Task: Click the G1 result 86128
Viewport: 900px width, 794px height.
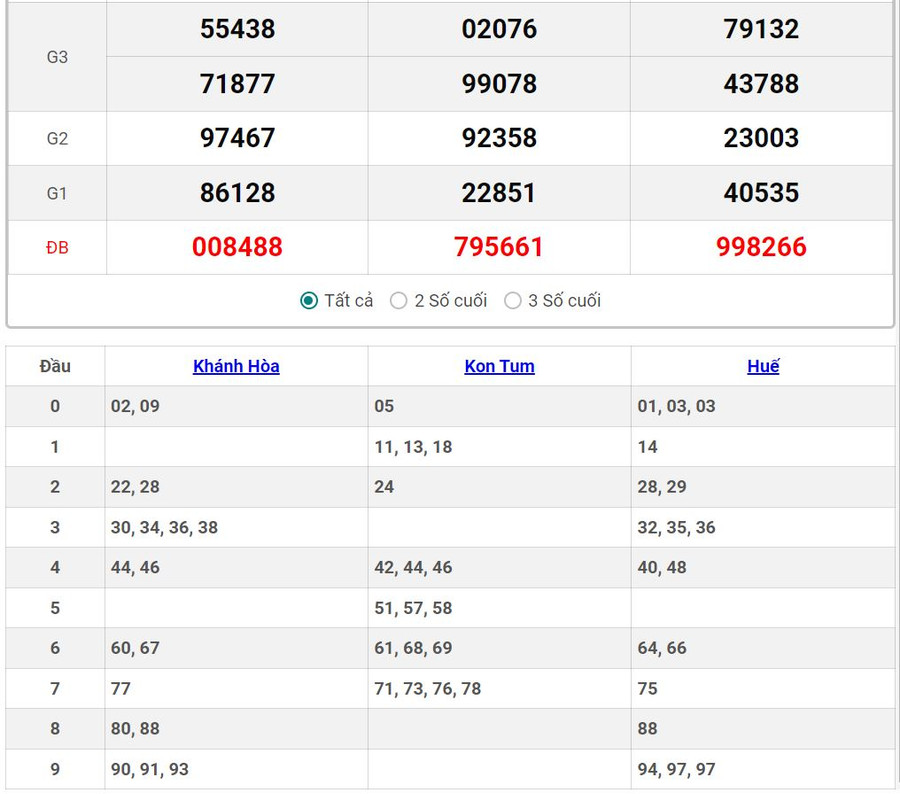Action: click(x=237, y=193)
